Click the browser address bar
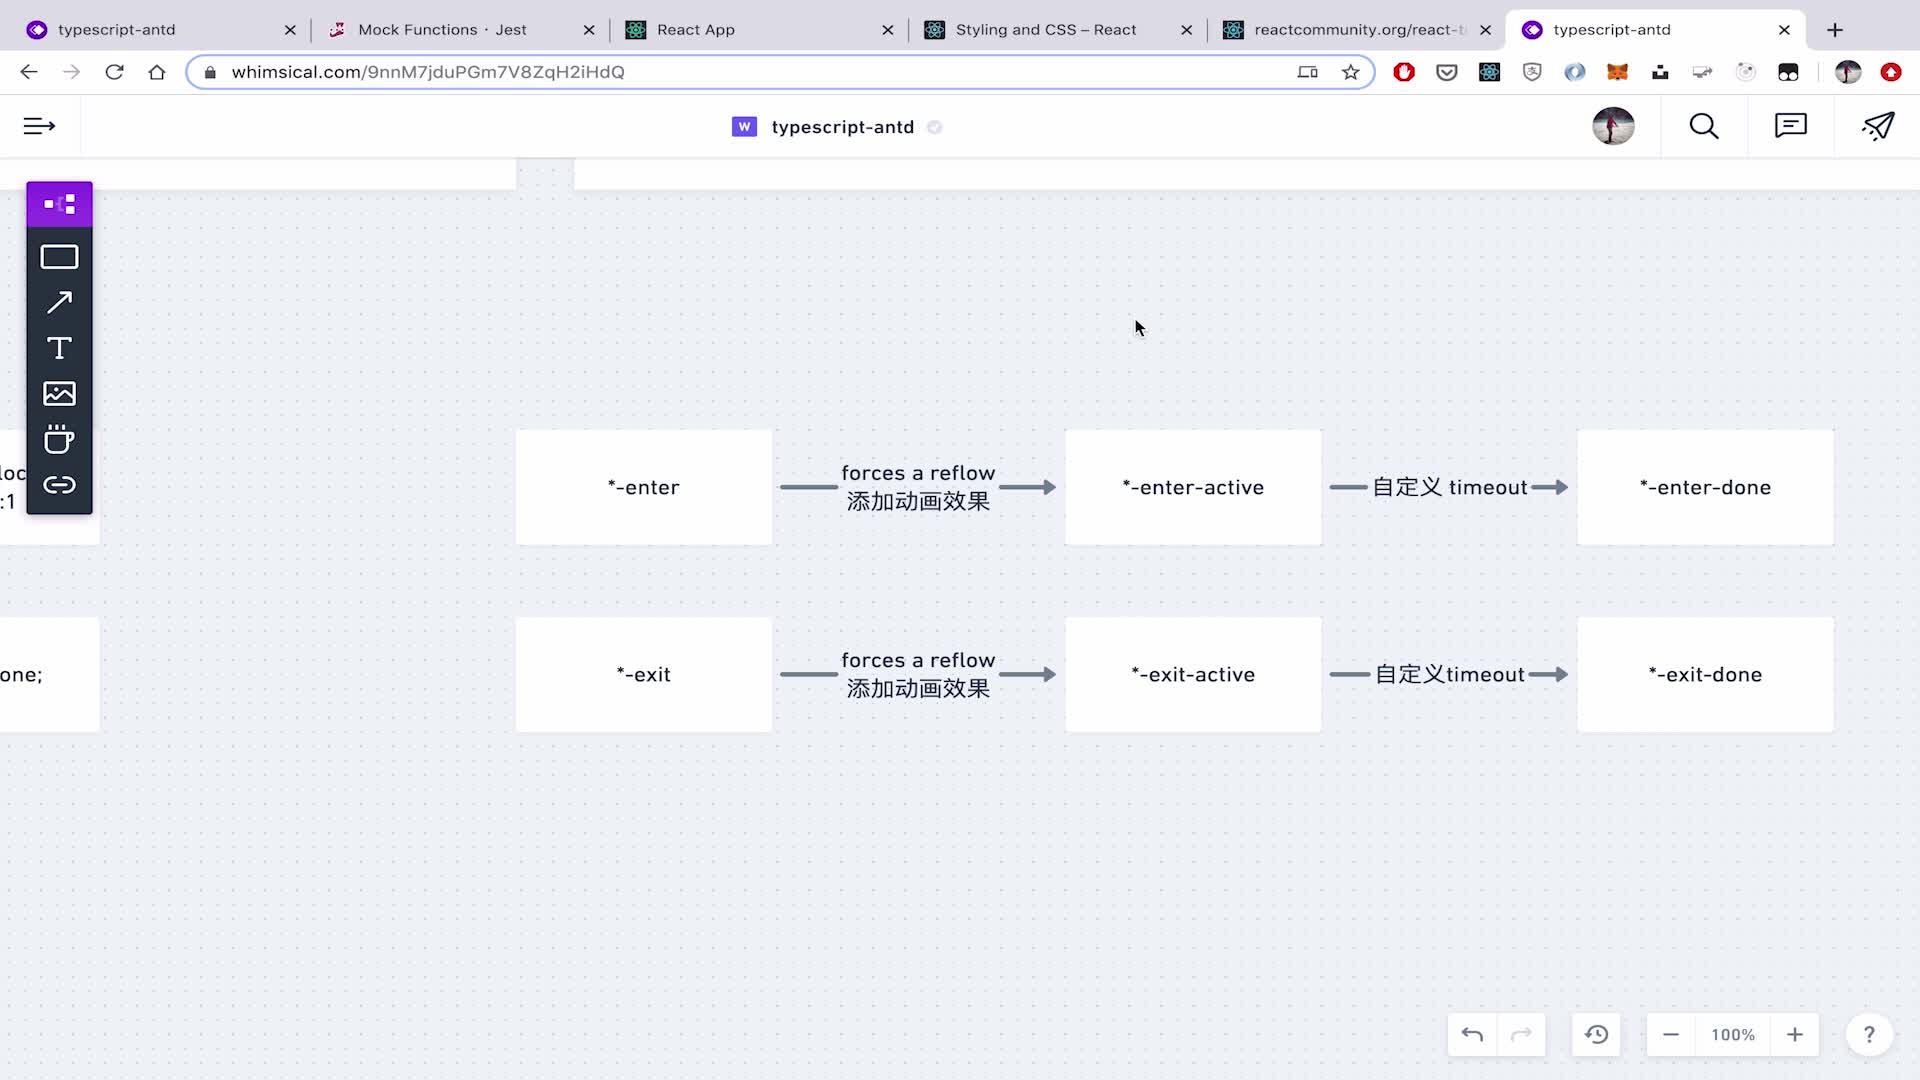Viewport: 1920px width, 1080px height. [x=700, y=72]
